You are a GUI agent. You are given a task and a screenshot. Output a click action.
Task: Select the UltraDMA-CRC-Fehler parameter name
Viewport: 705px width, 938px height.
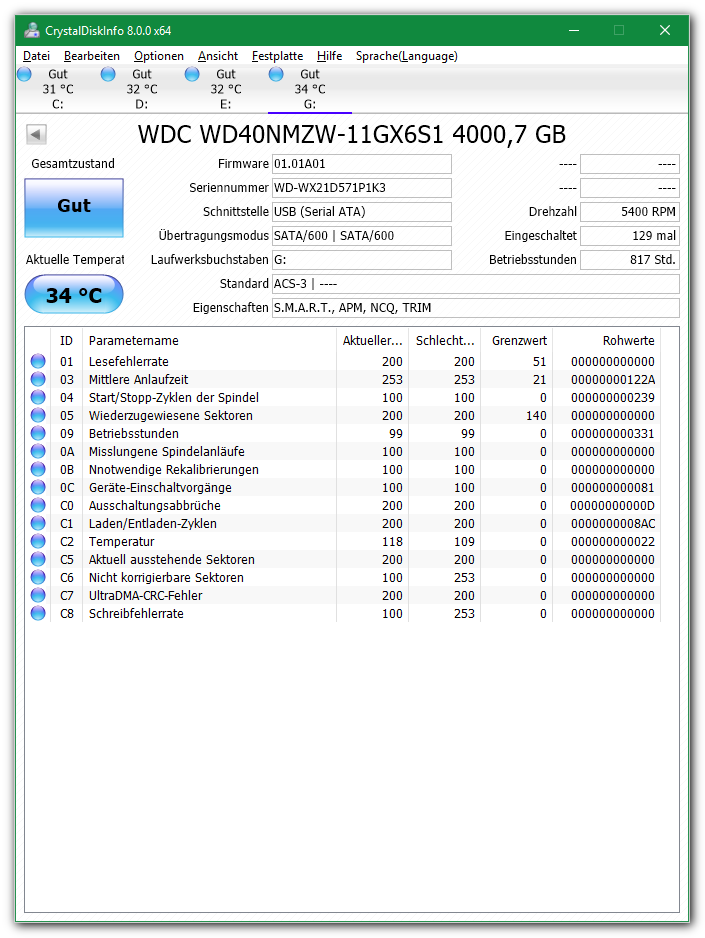145,595
